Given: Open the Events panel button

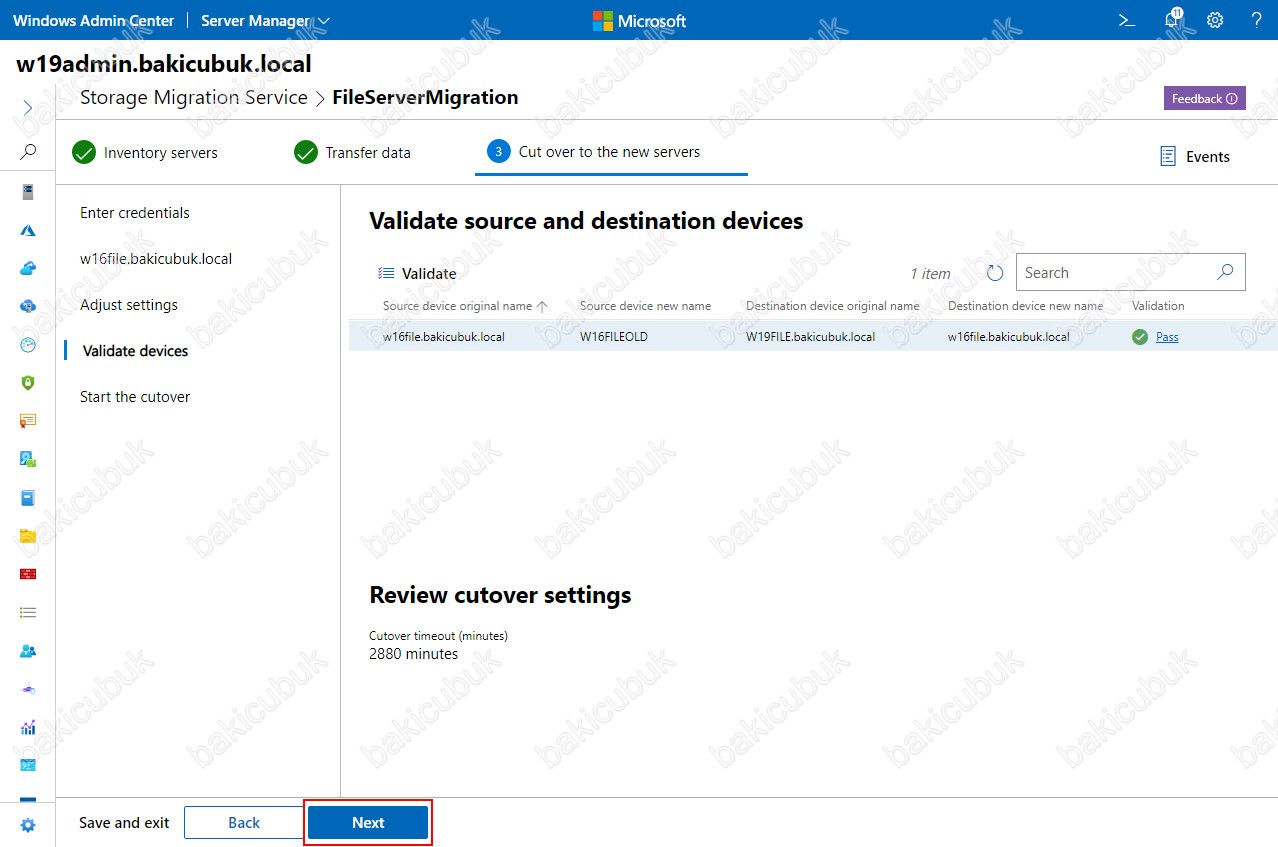Looking at the screenshot, I should click(1195, 156).
